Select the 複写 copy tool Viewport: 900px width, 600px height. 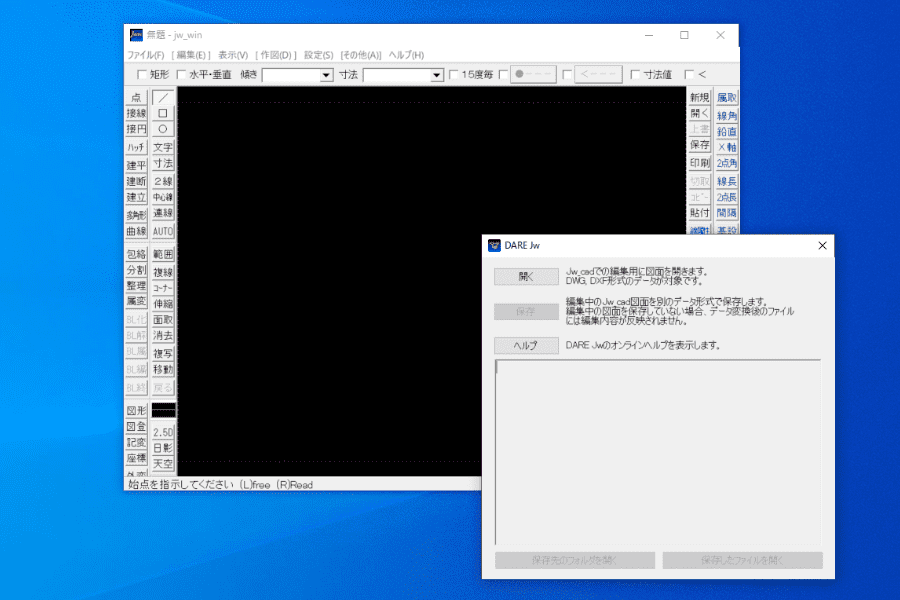[163, 353]
